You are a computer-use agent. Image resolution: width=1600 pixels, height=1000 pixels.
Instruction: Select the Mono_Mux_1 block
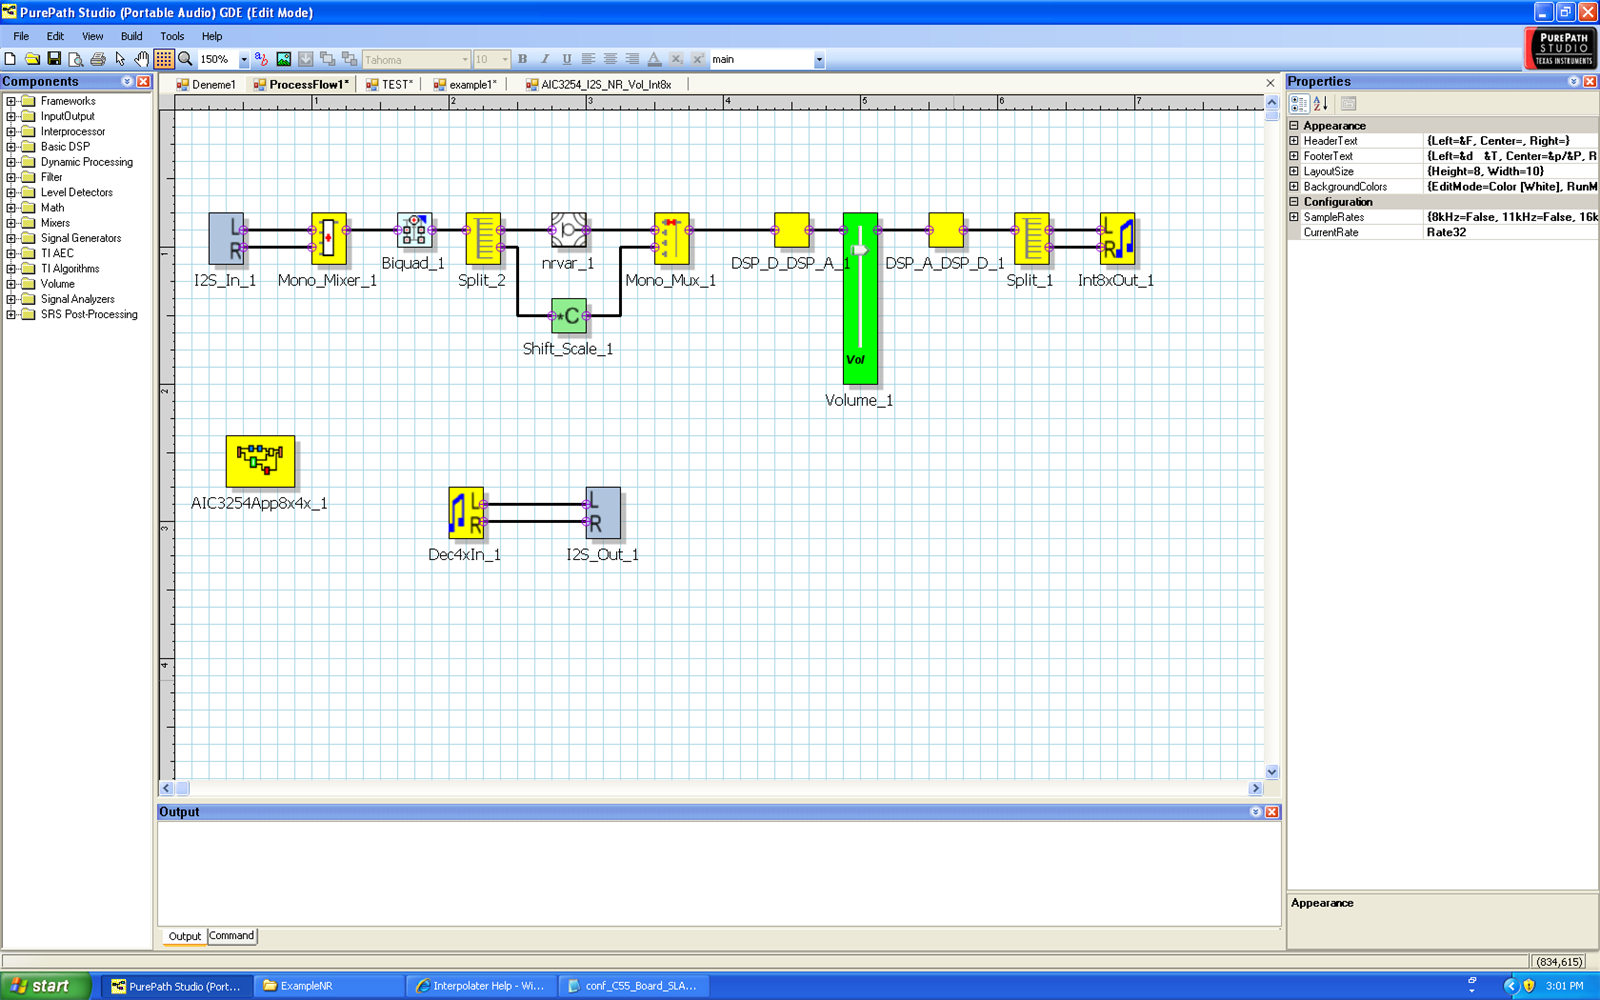tap(672, 239)
